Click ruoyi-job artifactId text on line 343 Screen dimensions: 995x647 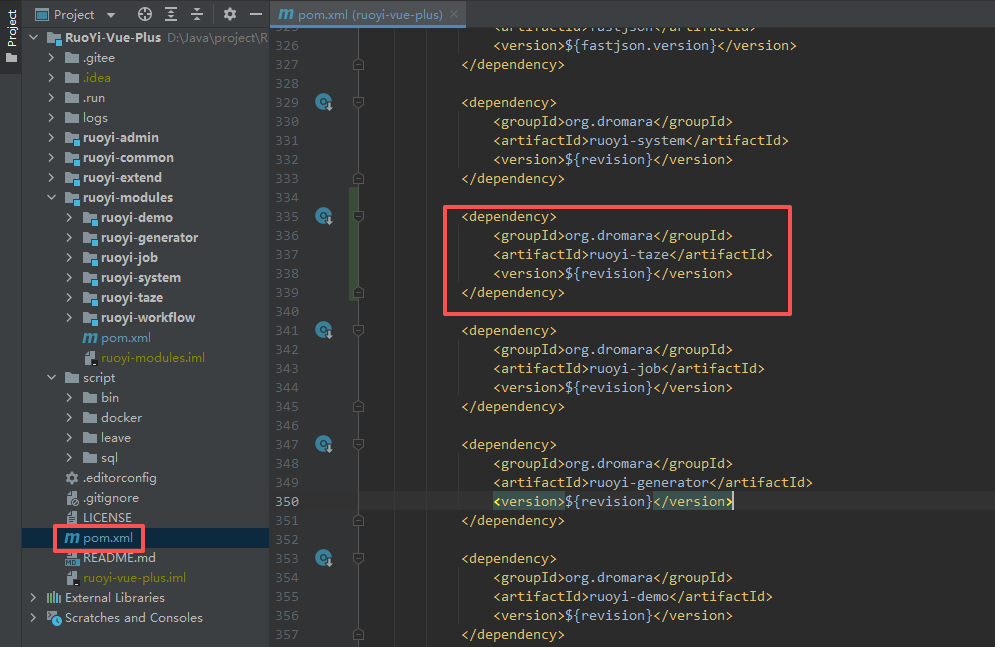coord(625,369)
